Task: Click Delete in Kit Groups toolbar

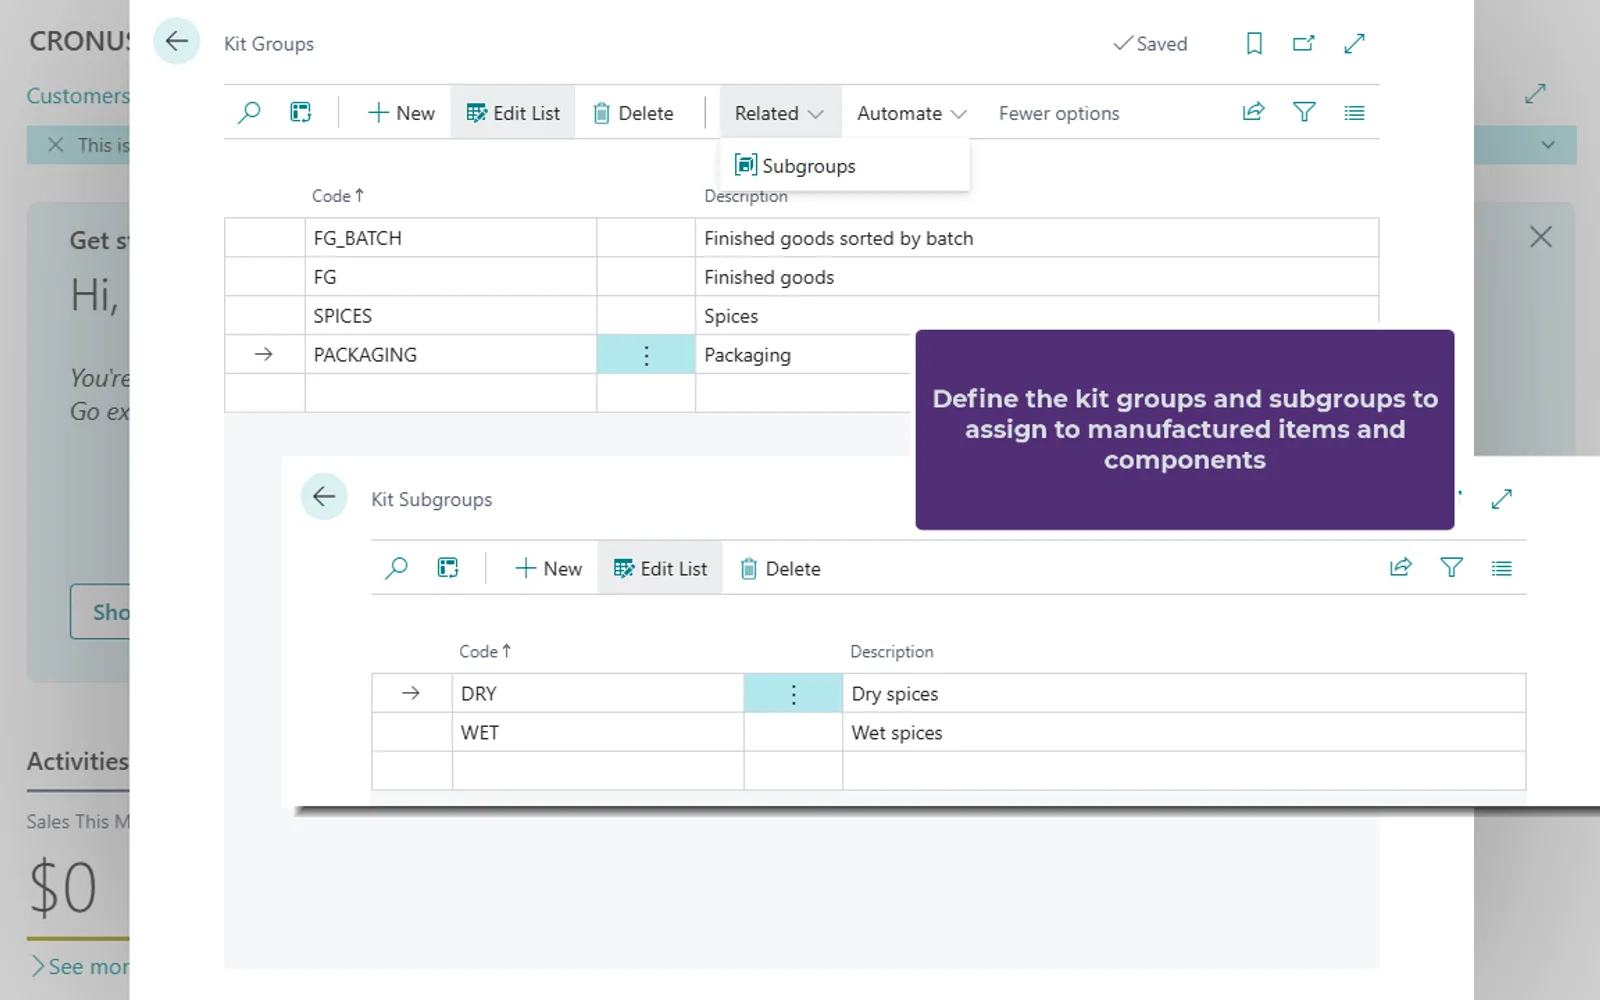Action: (633, 113)
